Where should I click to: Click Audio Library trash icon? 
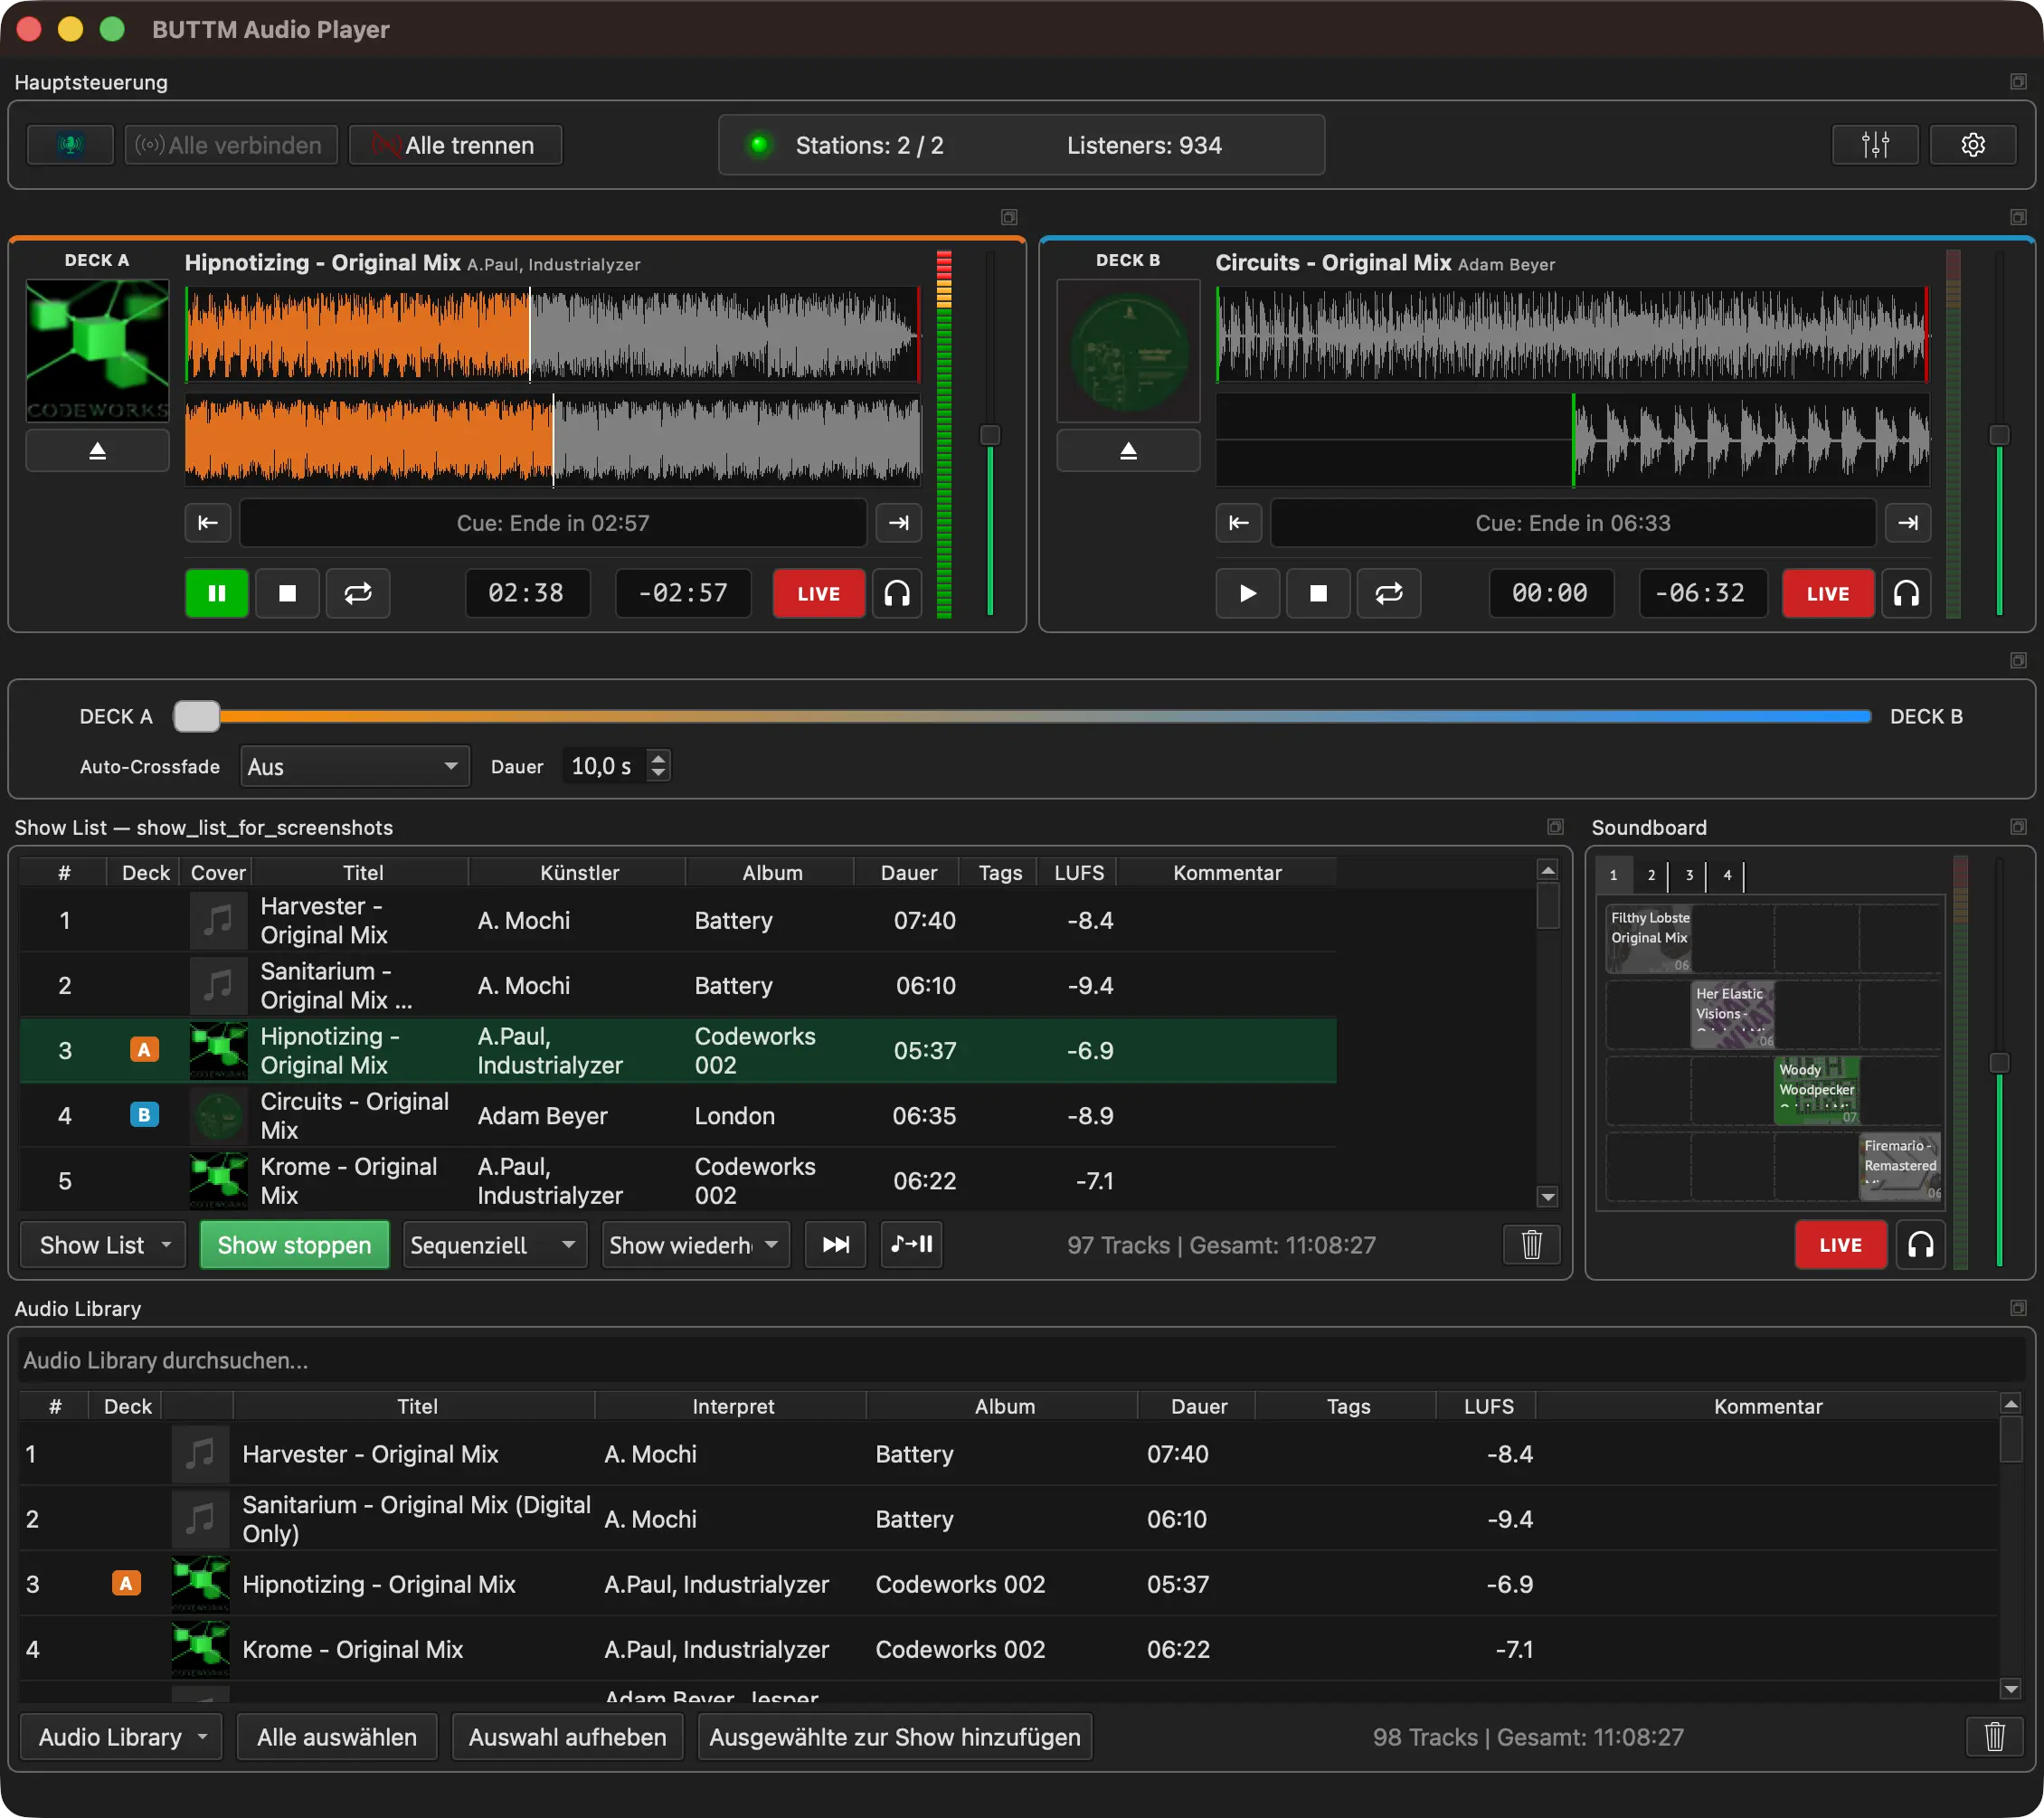[x=1994, y=1737]
